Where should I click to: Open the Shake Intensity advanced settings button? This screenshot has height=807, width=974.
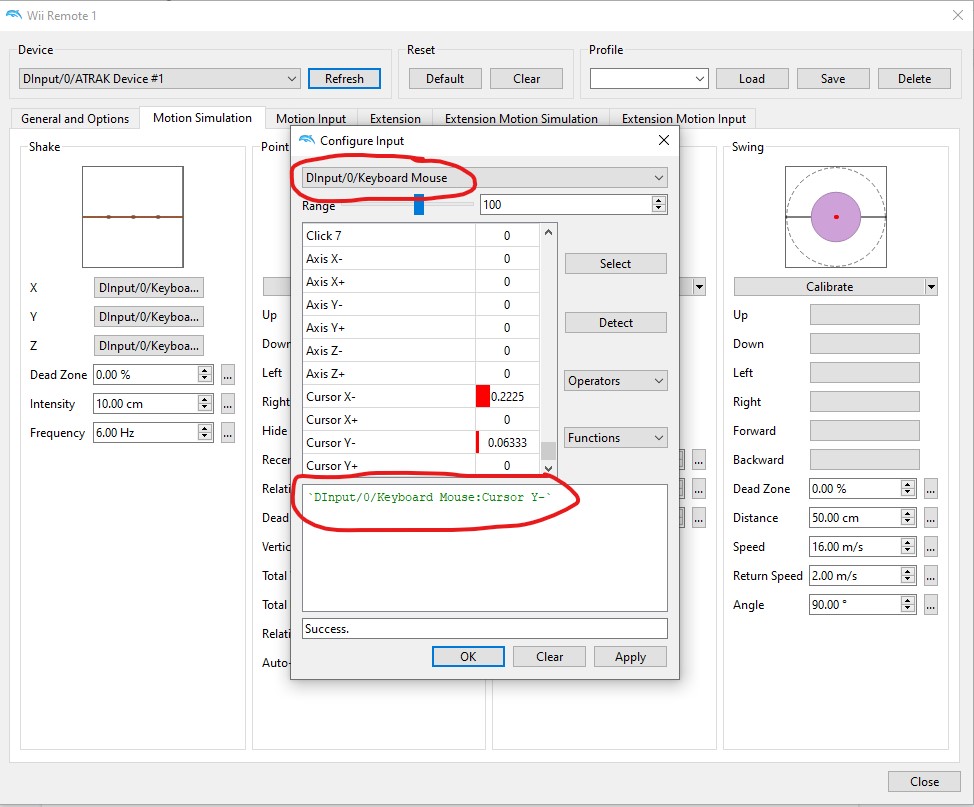point(228,404)
